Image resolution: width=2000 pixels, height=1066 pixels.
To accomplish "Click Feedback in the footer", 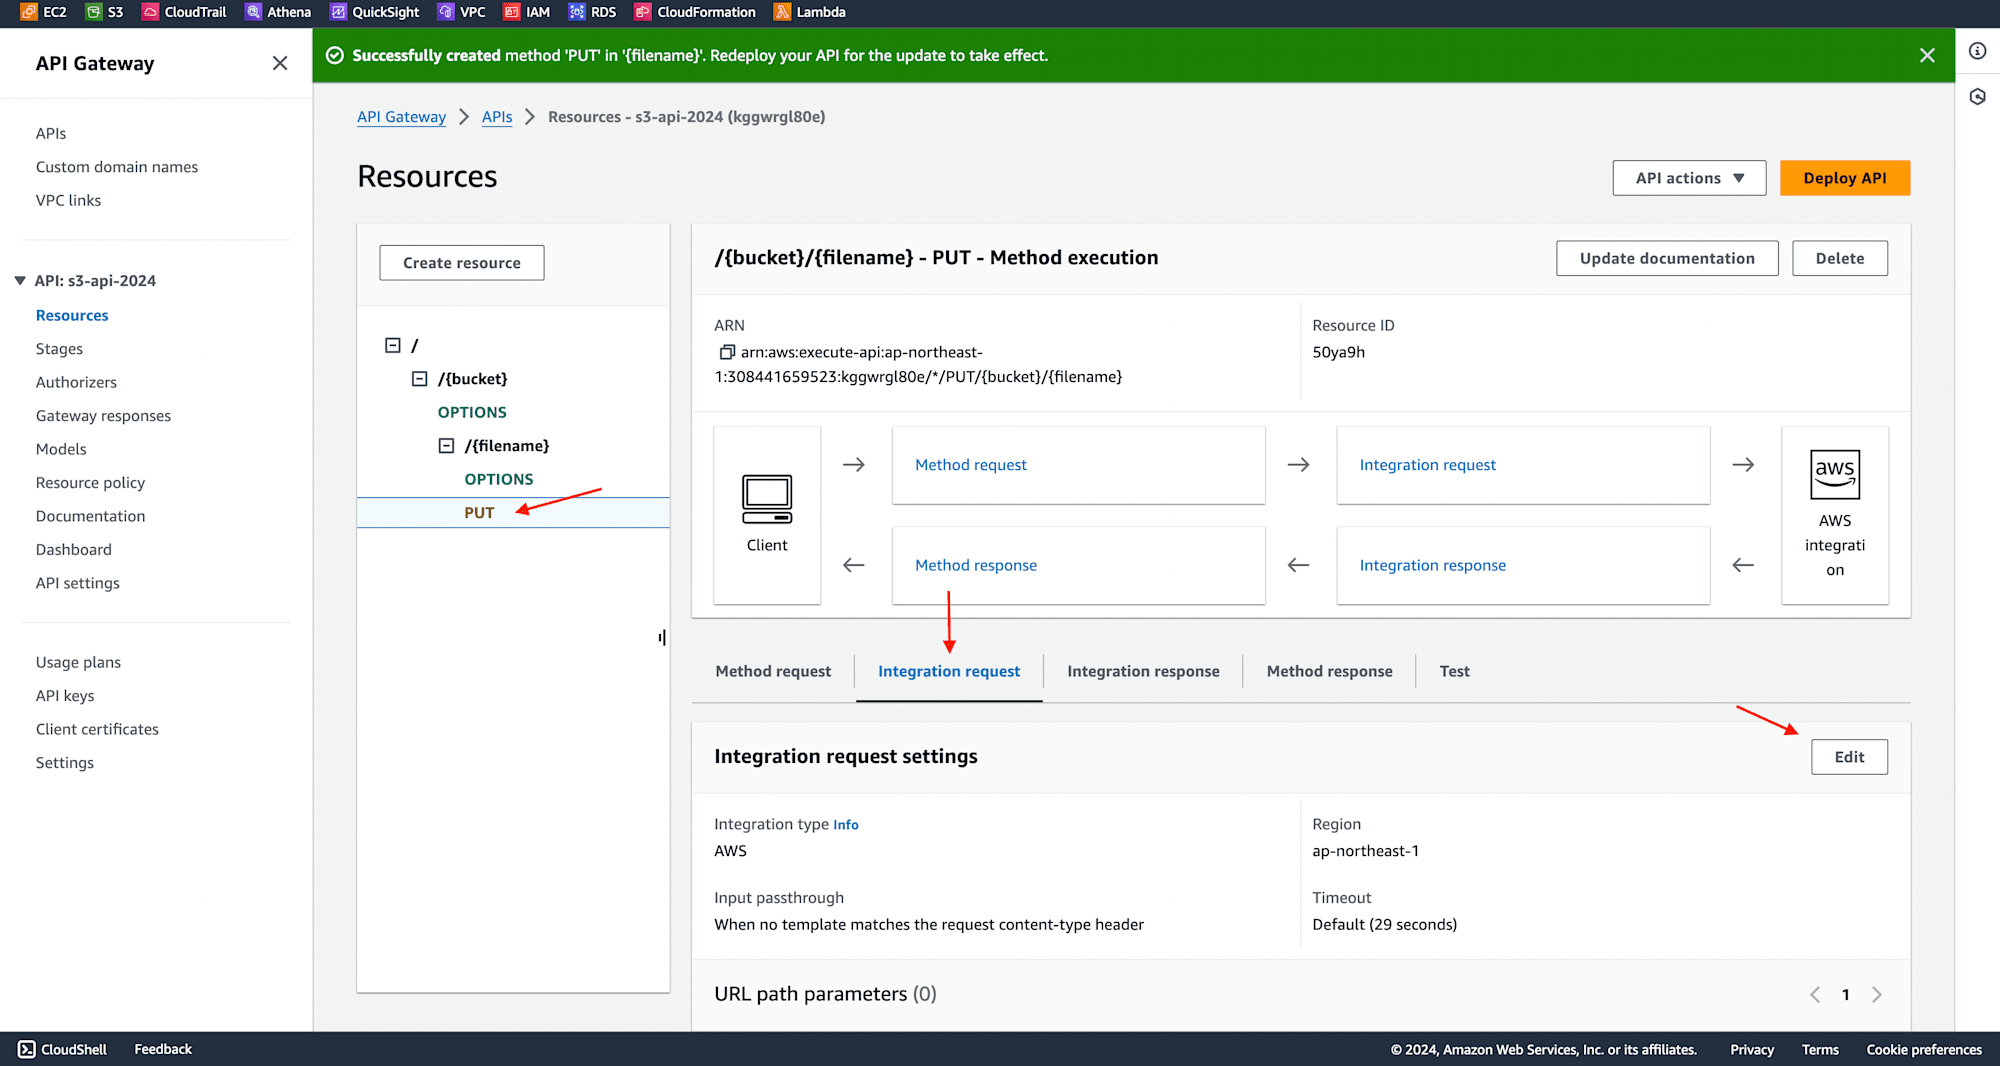I will [x=163, y=1049].
